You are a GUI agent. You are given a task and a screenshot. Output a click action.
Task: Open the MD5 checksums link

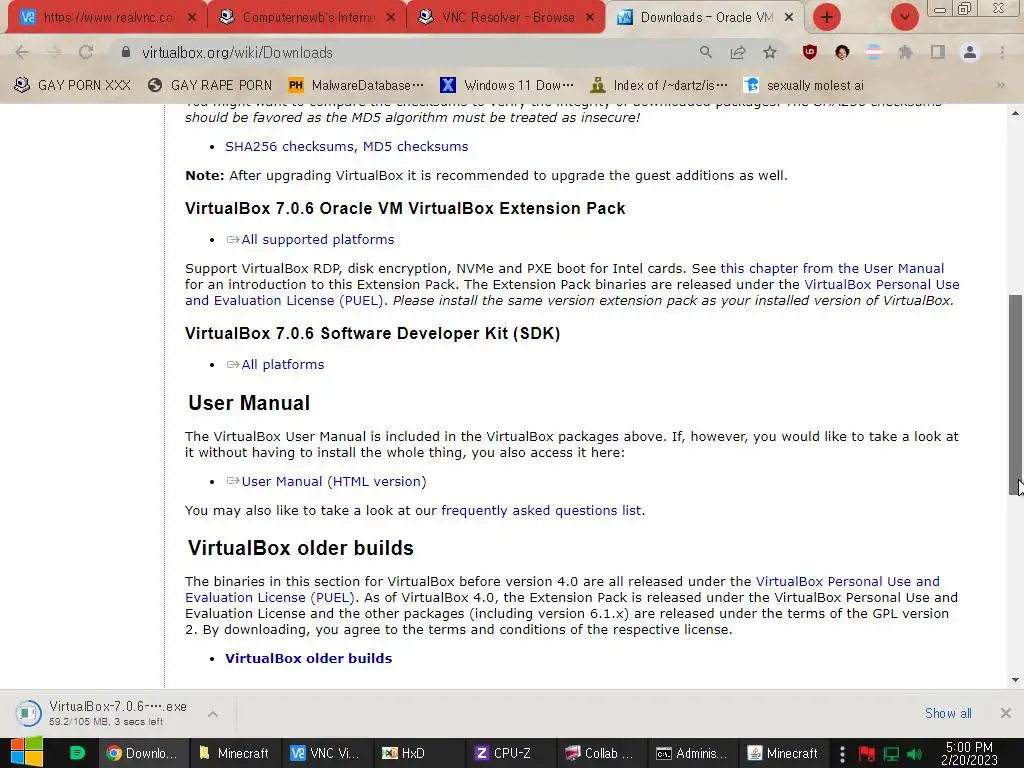pyautogui.click(x=415, y=146)
